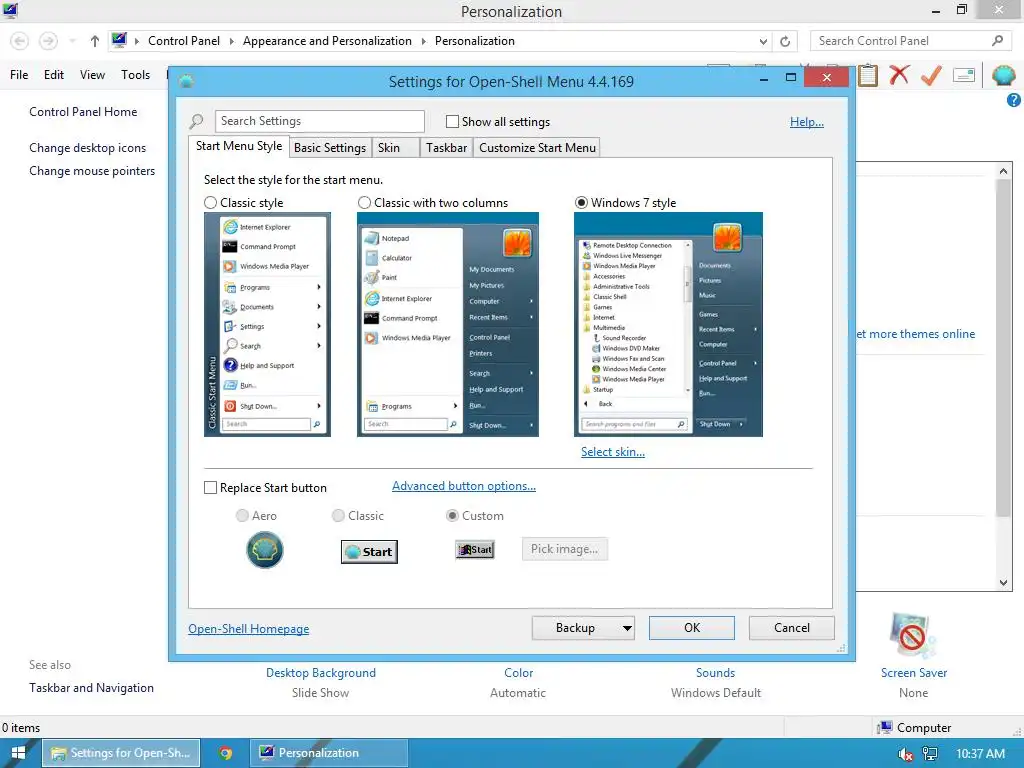Expand the chevron before Control Panel breadcrumb
The image size is (1024, 768).
tap(137, 41)
